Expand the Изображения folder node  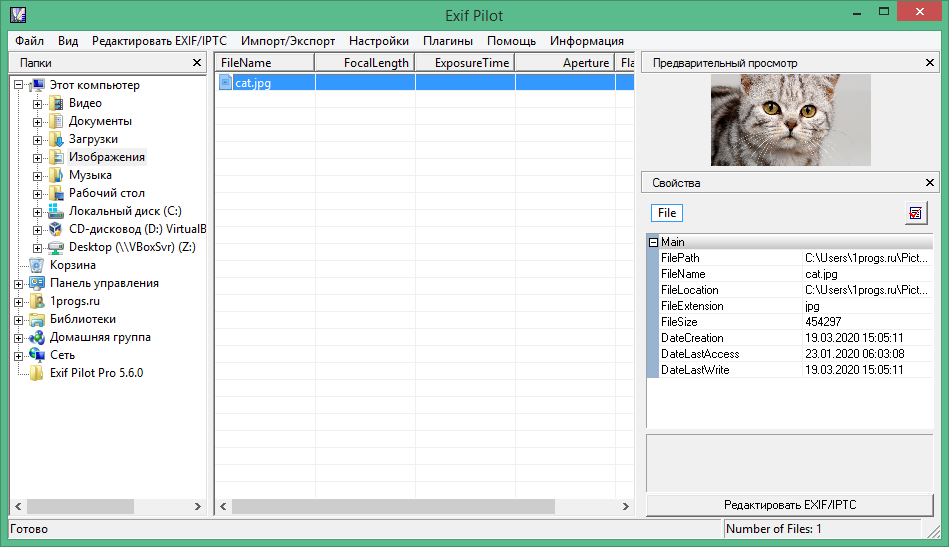point(37,157)
